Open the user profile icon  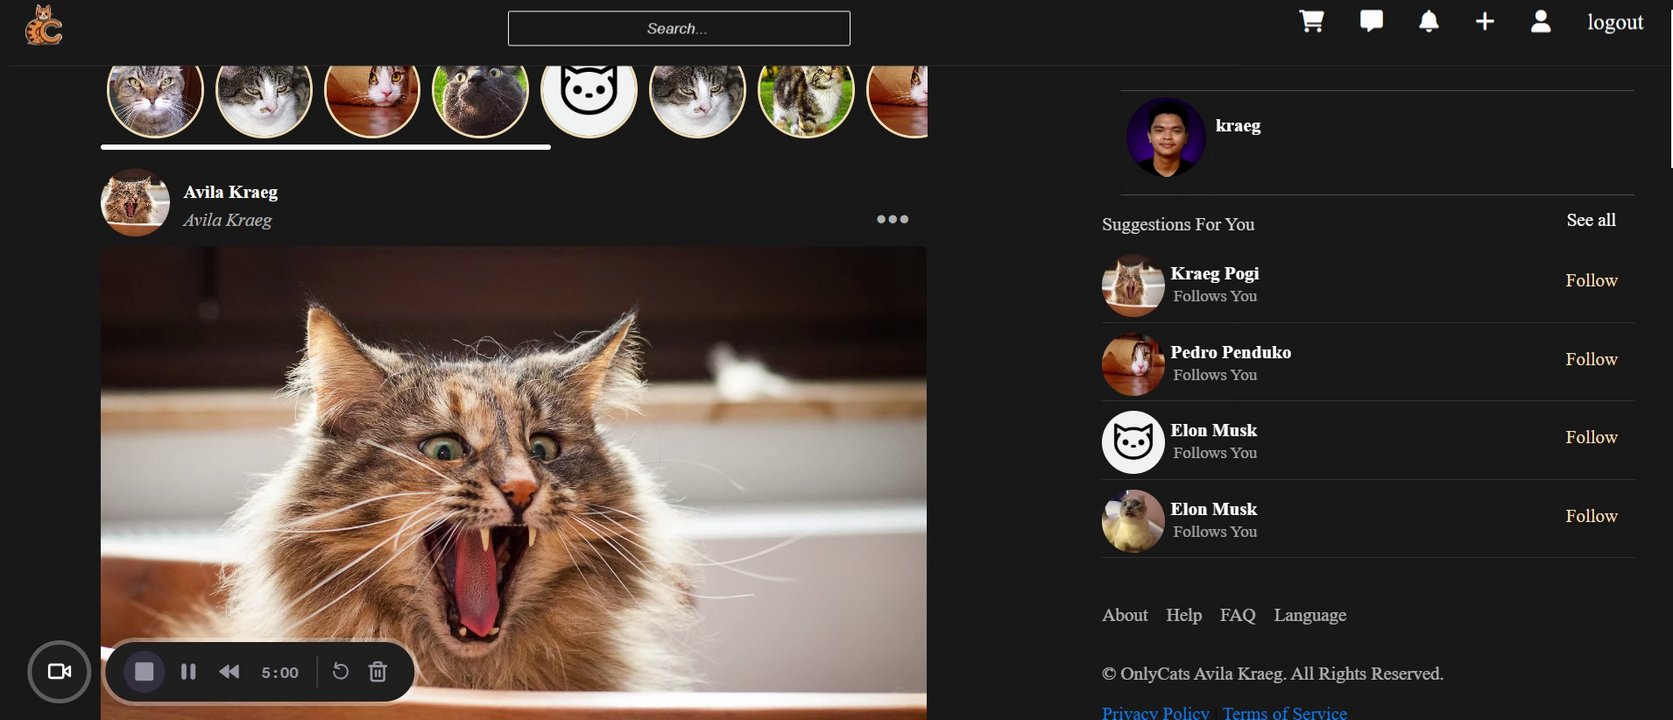(1541, 21)
